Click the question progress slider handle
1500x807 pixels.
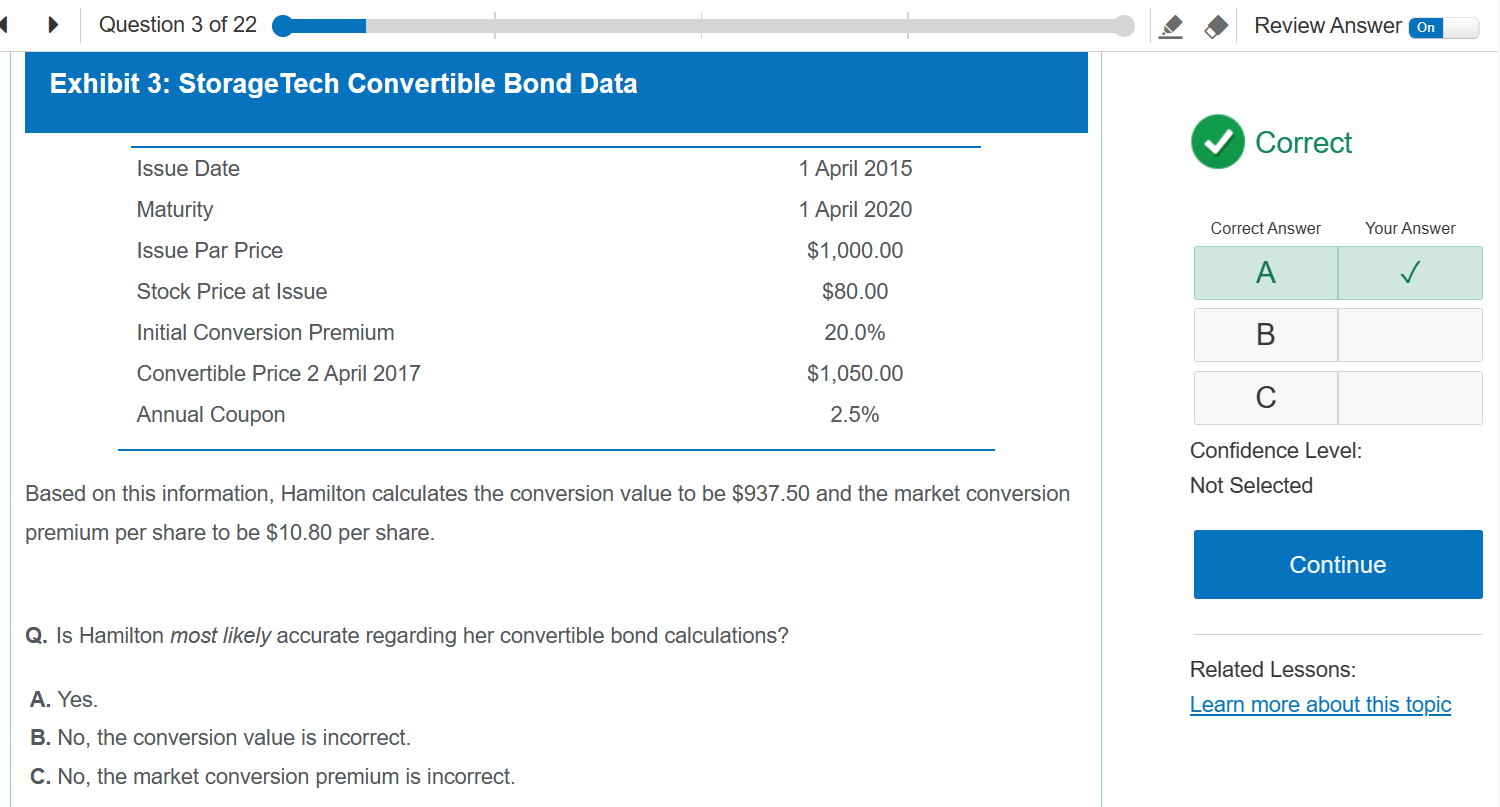tap(283, 26)
